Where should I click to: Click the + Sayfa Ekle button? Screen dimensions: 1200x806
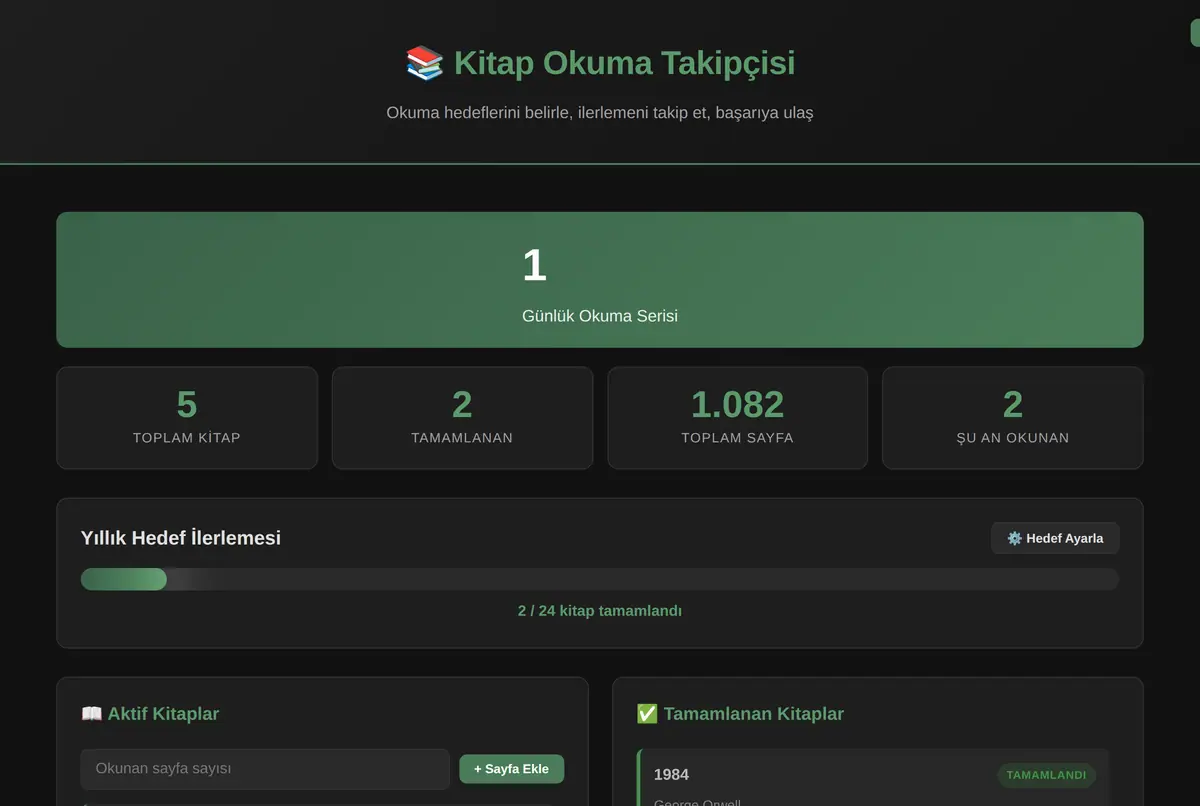[x=511, y=769]
